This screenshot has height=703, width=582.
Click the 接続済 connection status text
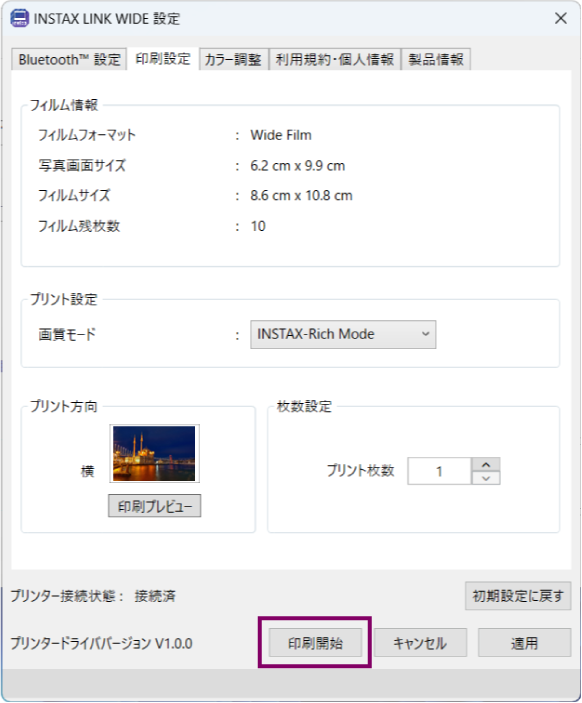[x=155, y=596]
